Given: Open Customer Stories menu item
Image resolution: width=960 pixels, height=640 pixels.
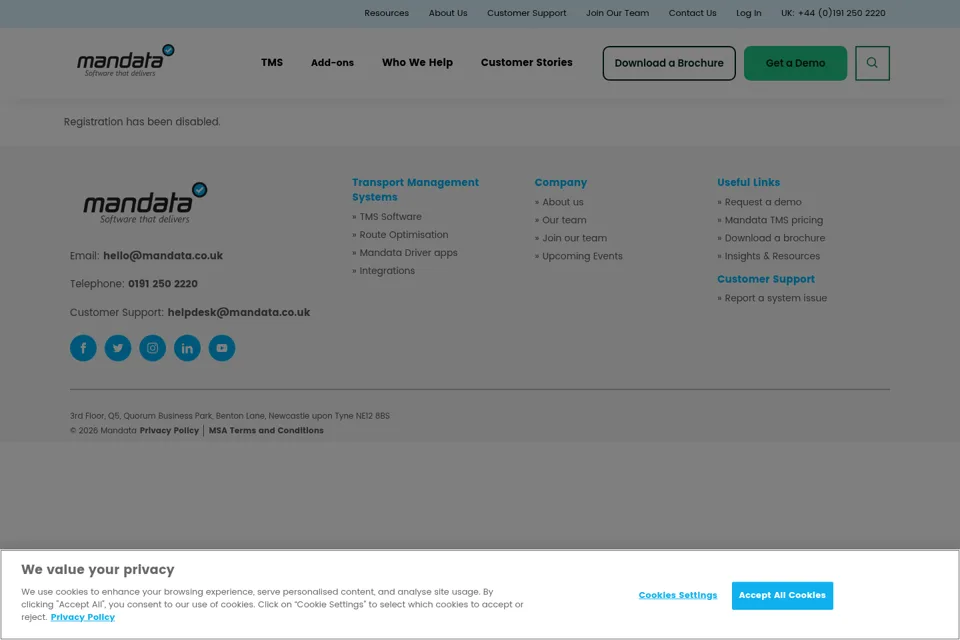Looking at the screenshot, I should (x=527, y=62).
